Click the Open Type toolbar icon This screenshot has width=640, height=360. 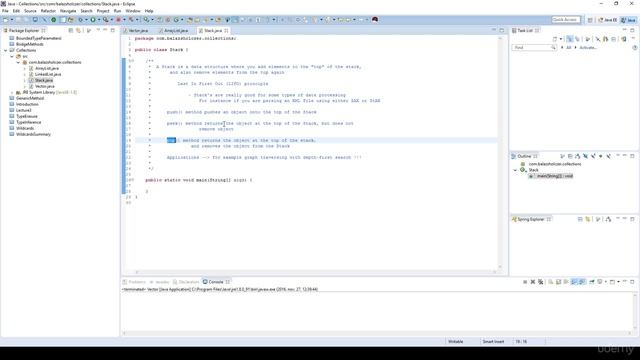[x=190, y=20]
